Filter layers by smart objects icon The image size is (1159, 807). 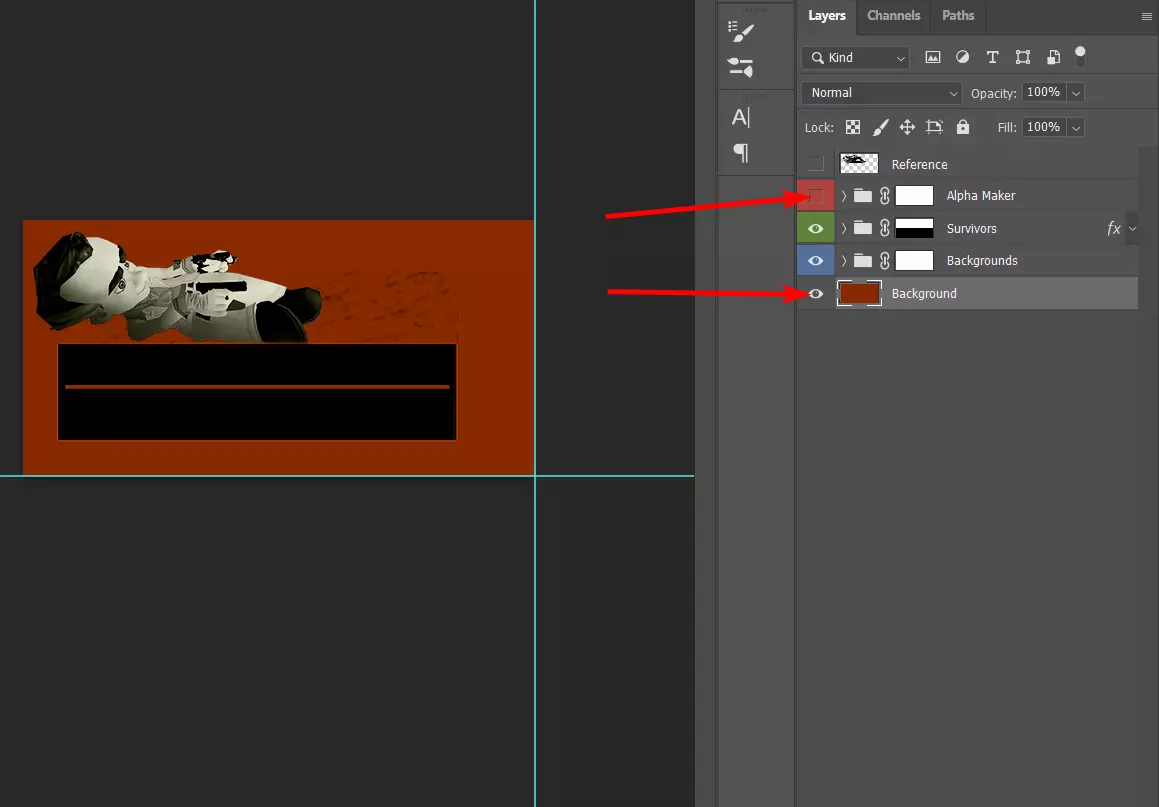tap(1053, 57)
